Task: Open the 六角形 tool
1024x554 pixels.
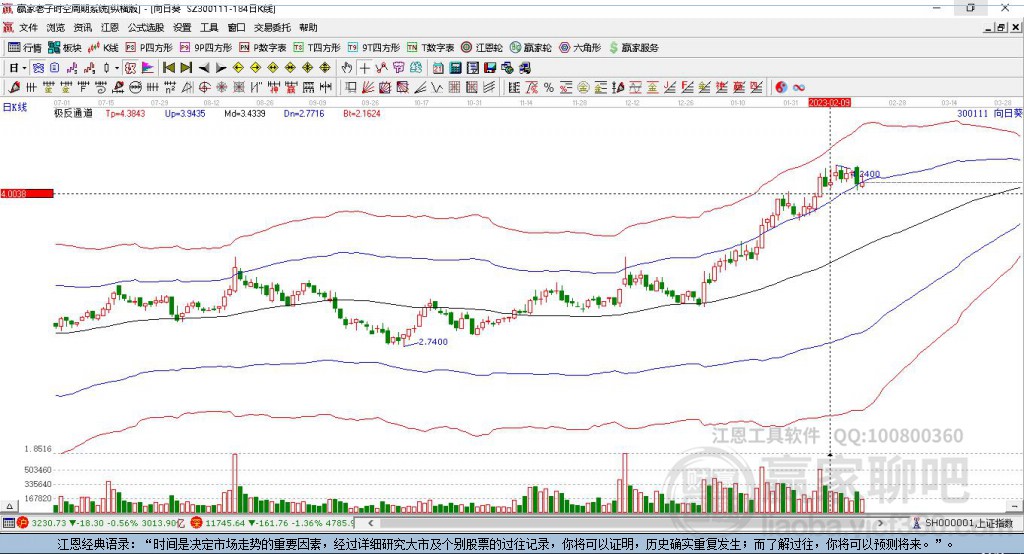Action: pos(580,47)
